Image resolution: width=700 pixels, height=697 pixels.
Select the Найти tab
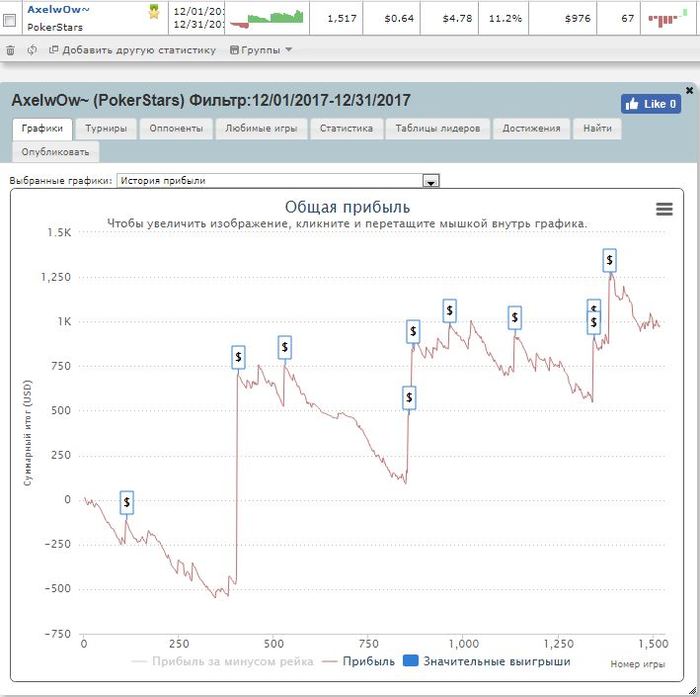click(x=597, y=129)
